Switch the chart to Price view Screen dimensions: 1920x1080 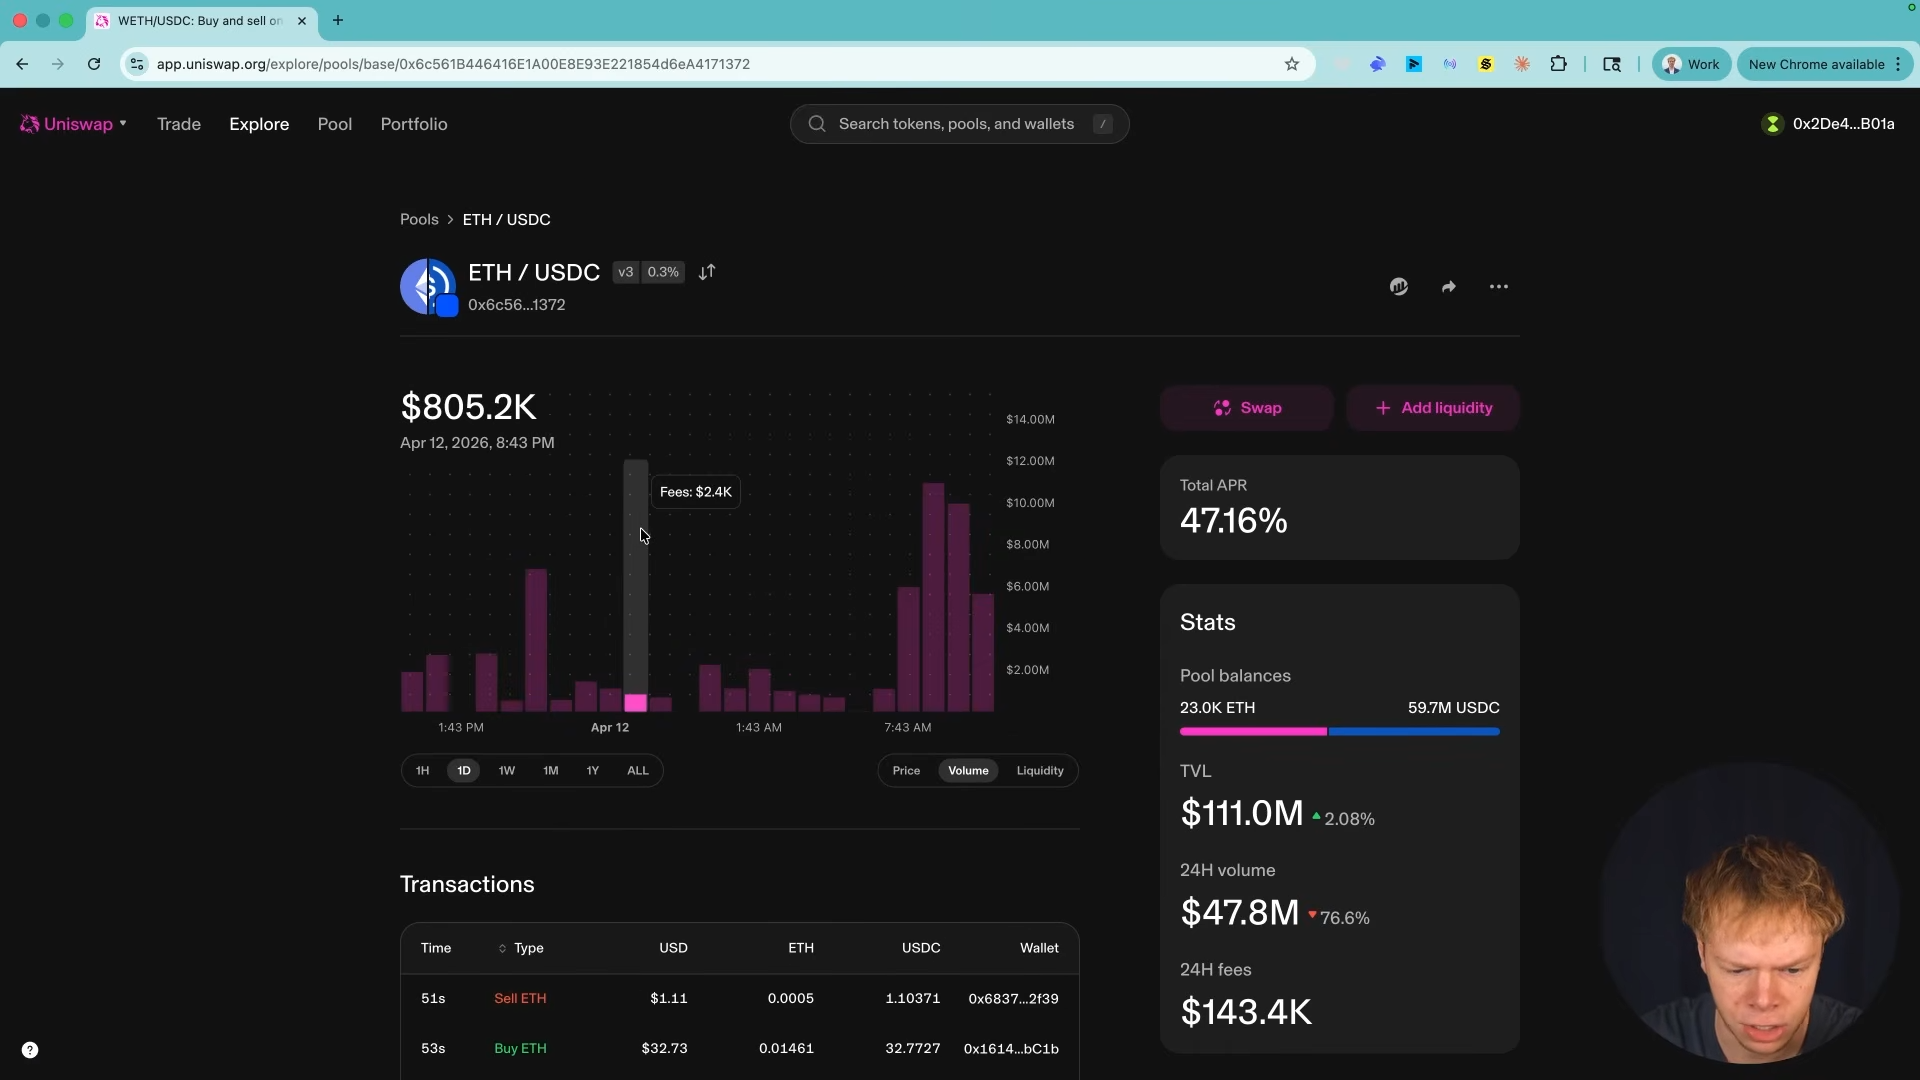tap(906, 771)
